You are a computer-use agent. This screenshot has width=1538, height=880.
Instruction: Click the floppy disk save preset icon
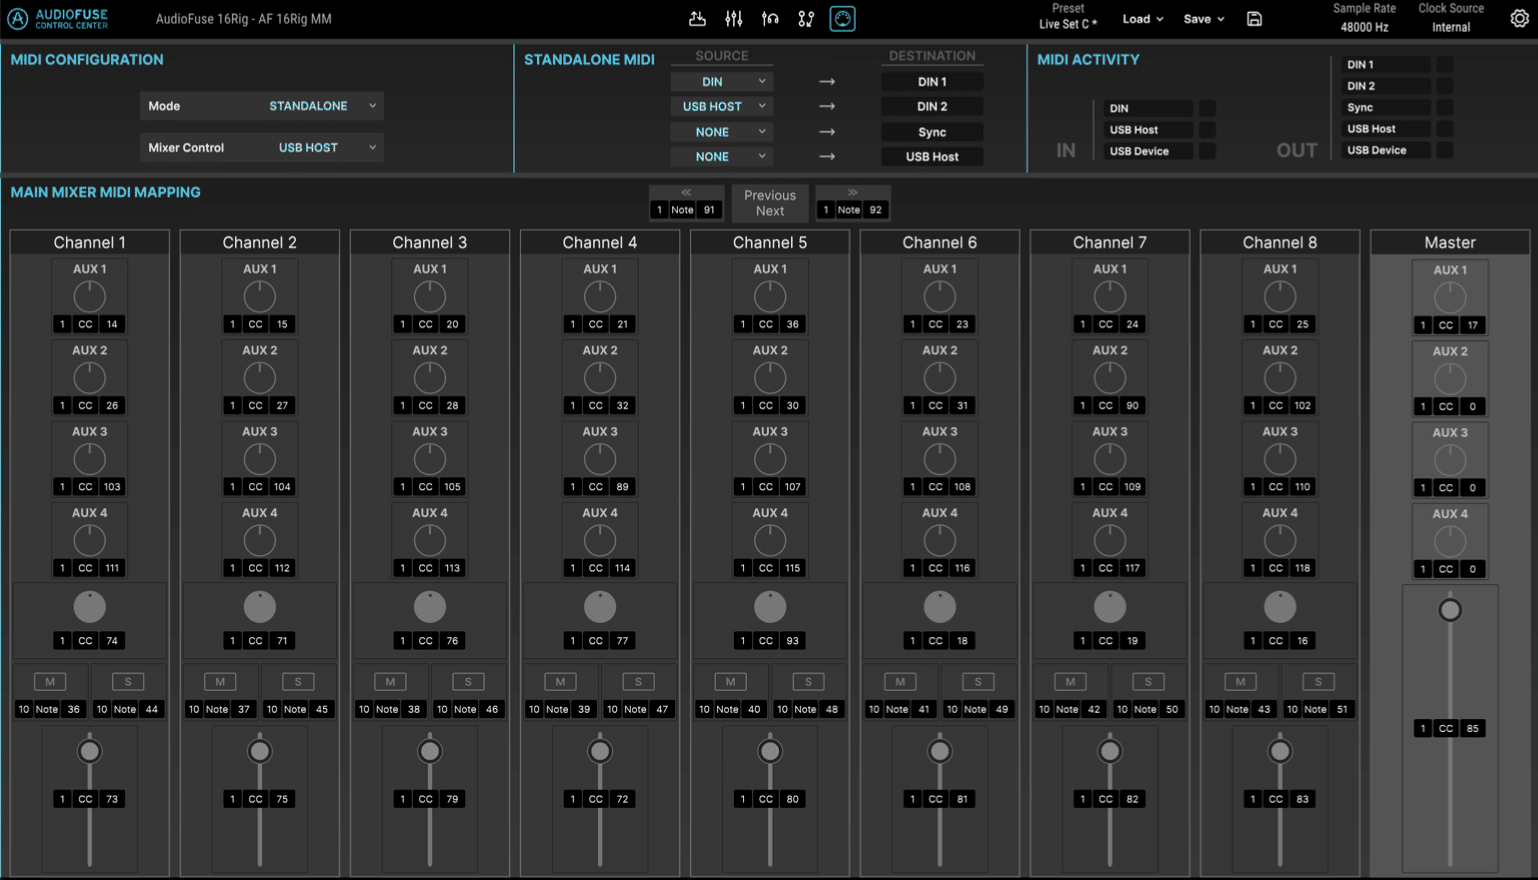coord(1254,19)
